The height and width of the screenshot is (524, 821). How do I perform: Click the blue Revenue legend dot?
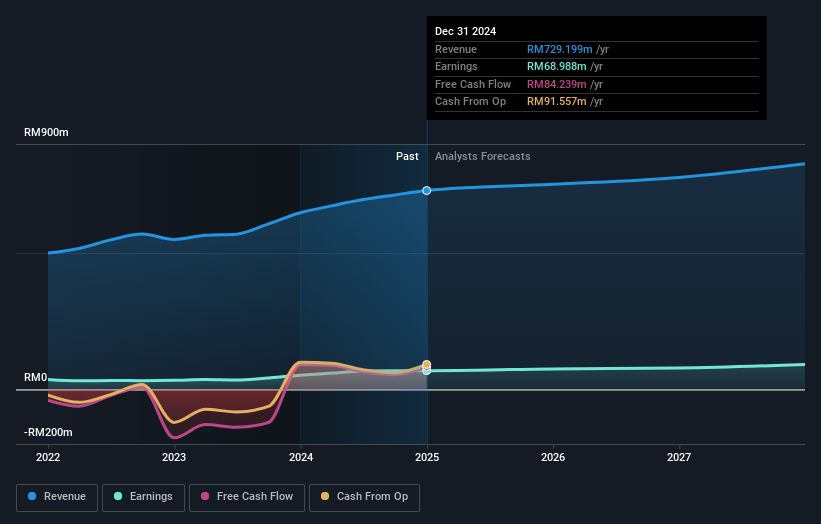(33, 496)
